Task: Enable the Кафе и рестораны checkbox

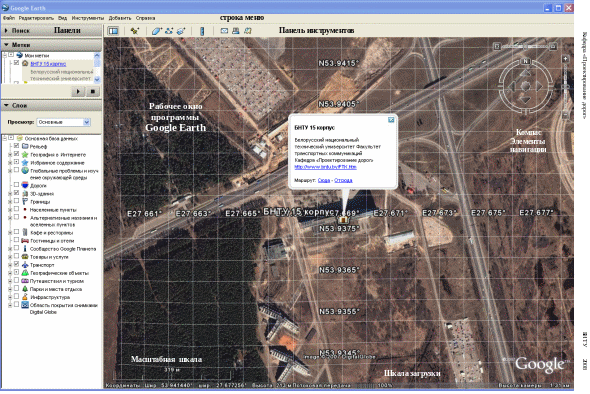Action: (x=17, y=232)
